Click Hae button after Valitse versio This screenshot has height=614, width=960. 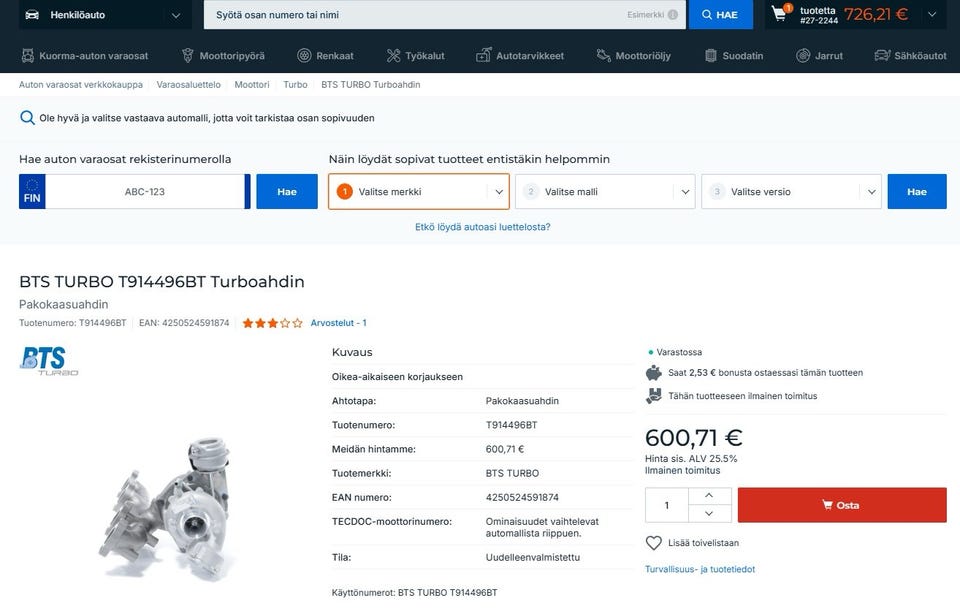point(917,192)
